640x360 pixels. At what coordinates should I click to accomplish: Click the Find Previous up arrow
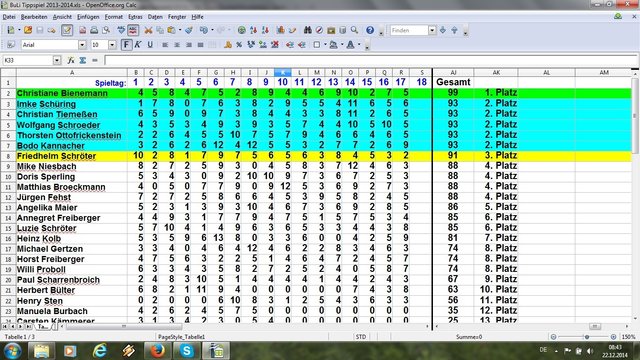coord(454,31)
